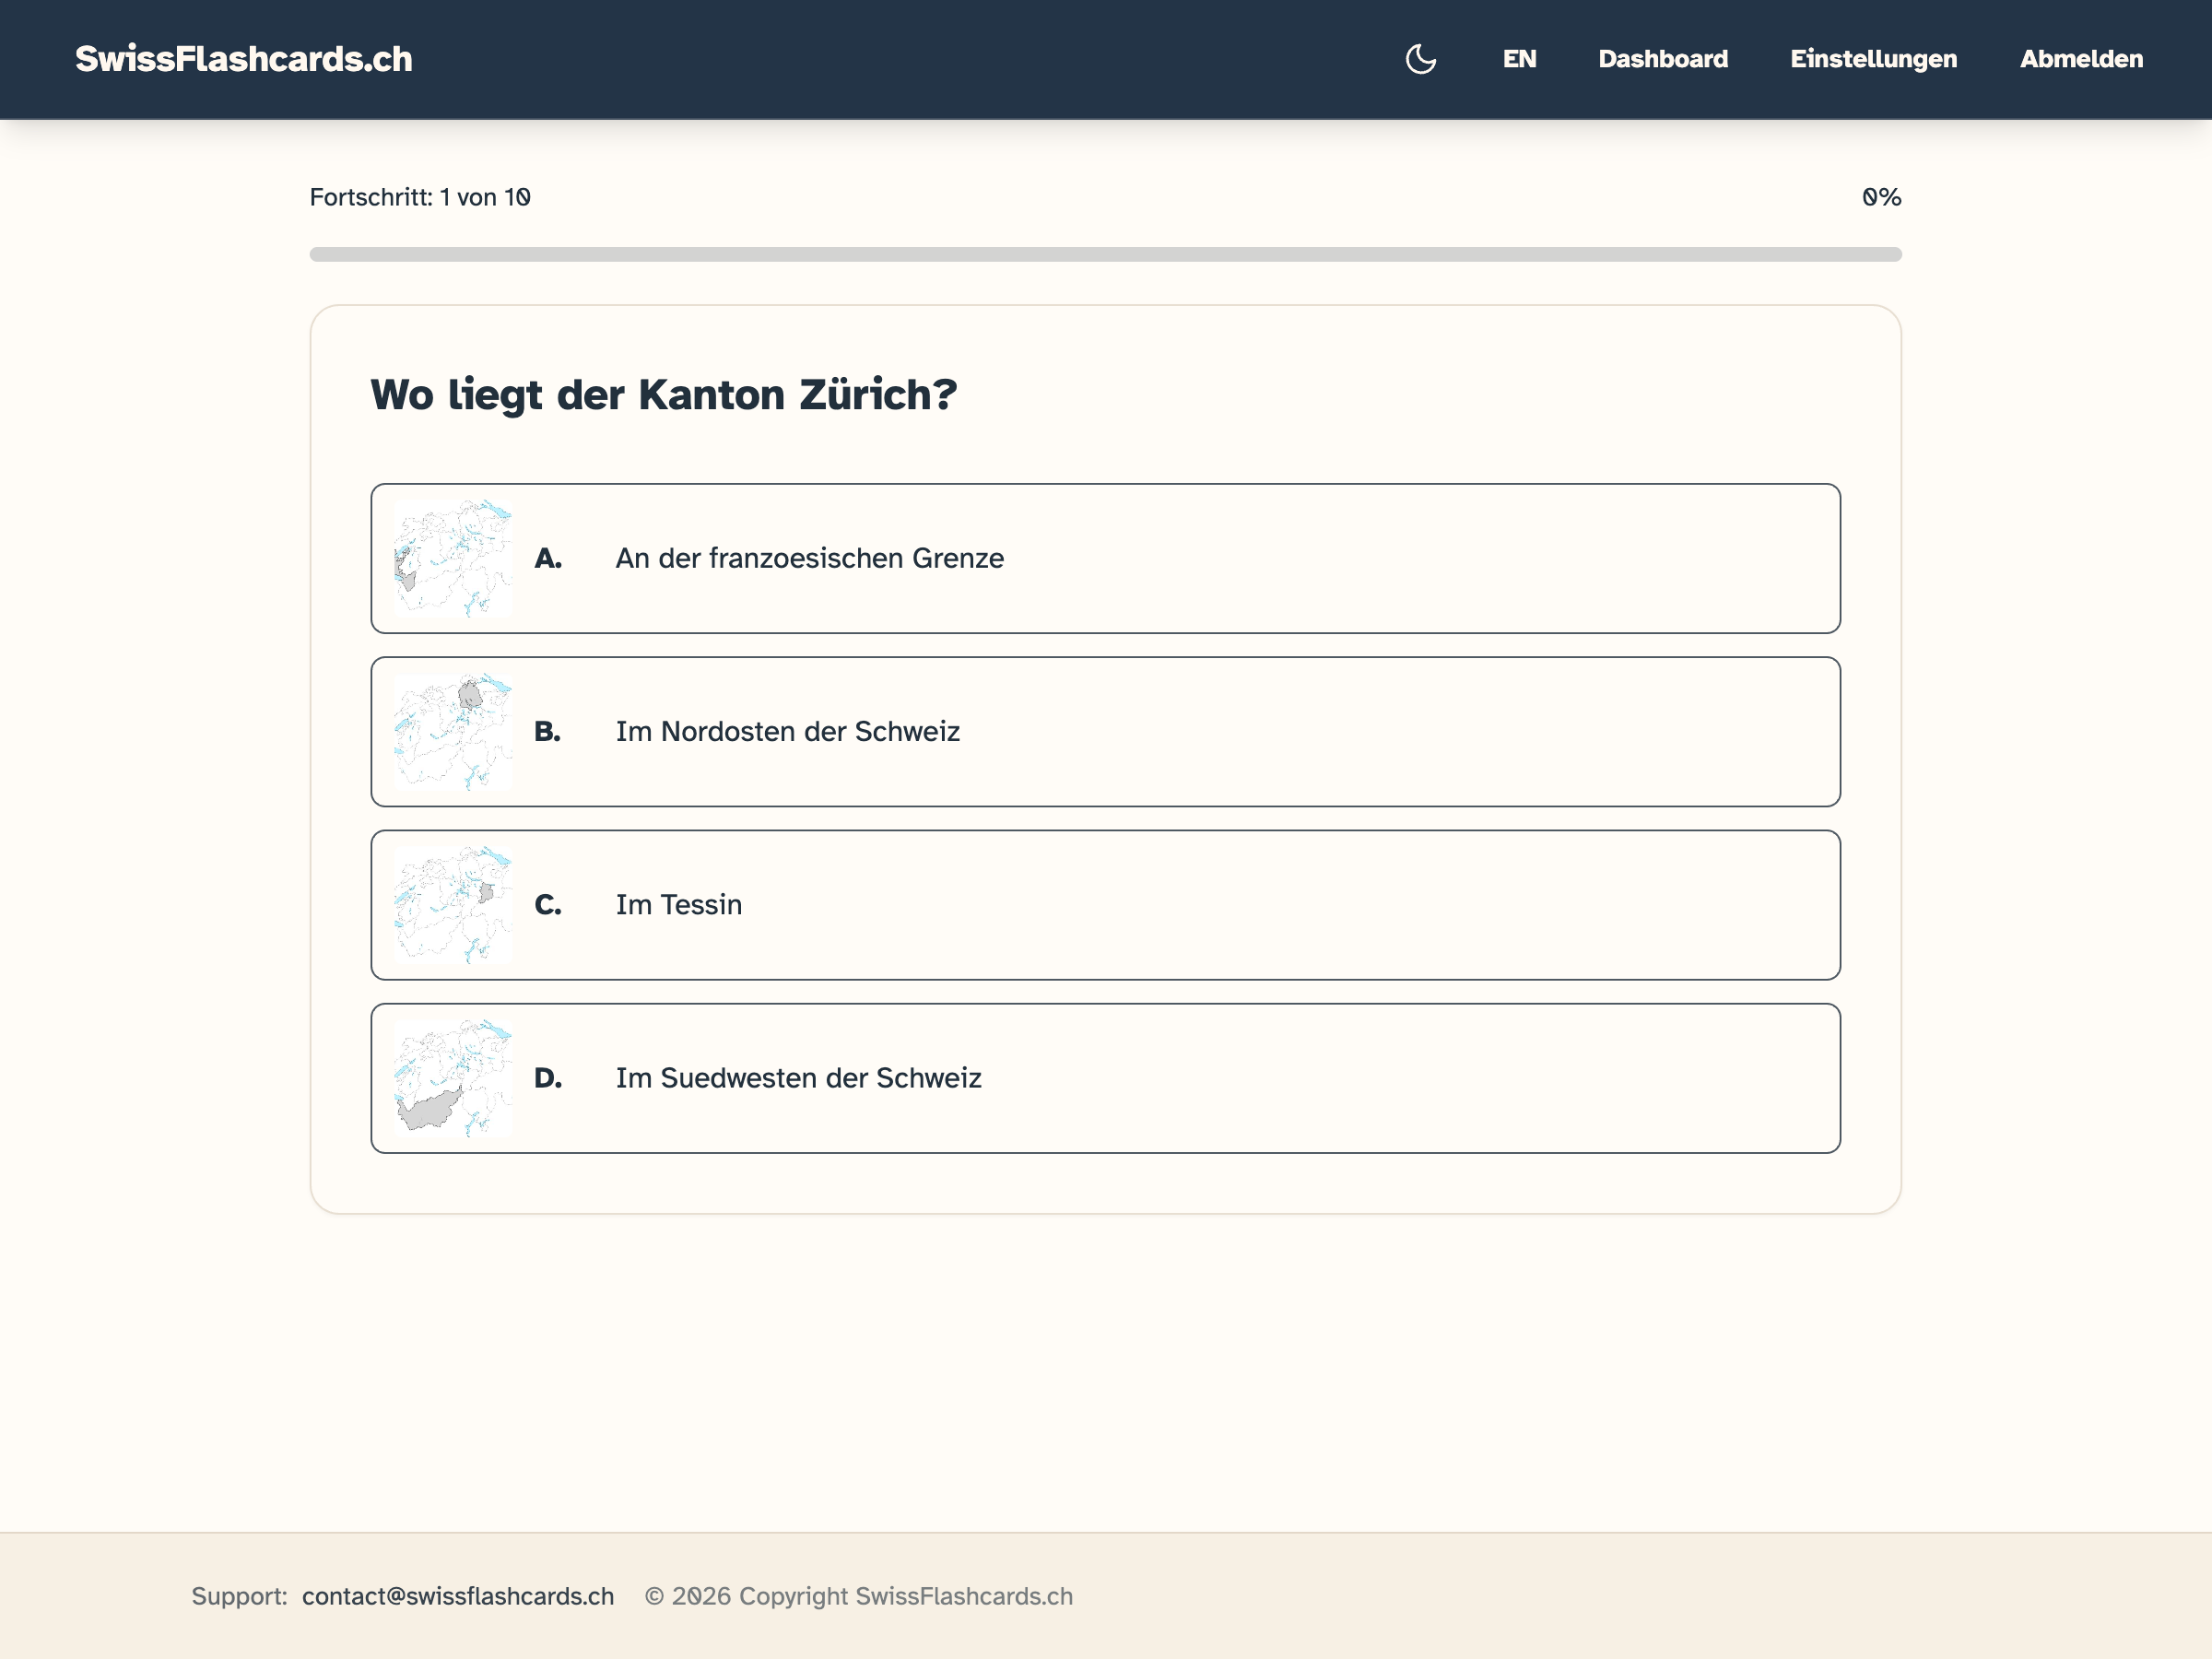Pick answer C Im Tessin

[1105, 905]
